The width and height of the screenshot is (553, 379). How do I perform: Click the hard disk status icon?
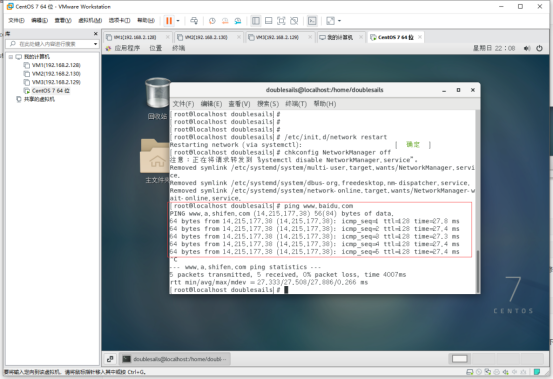pos(469,372)
